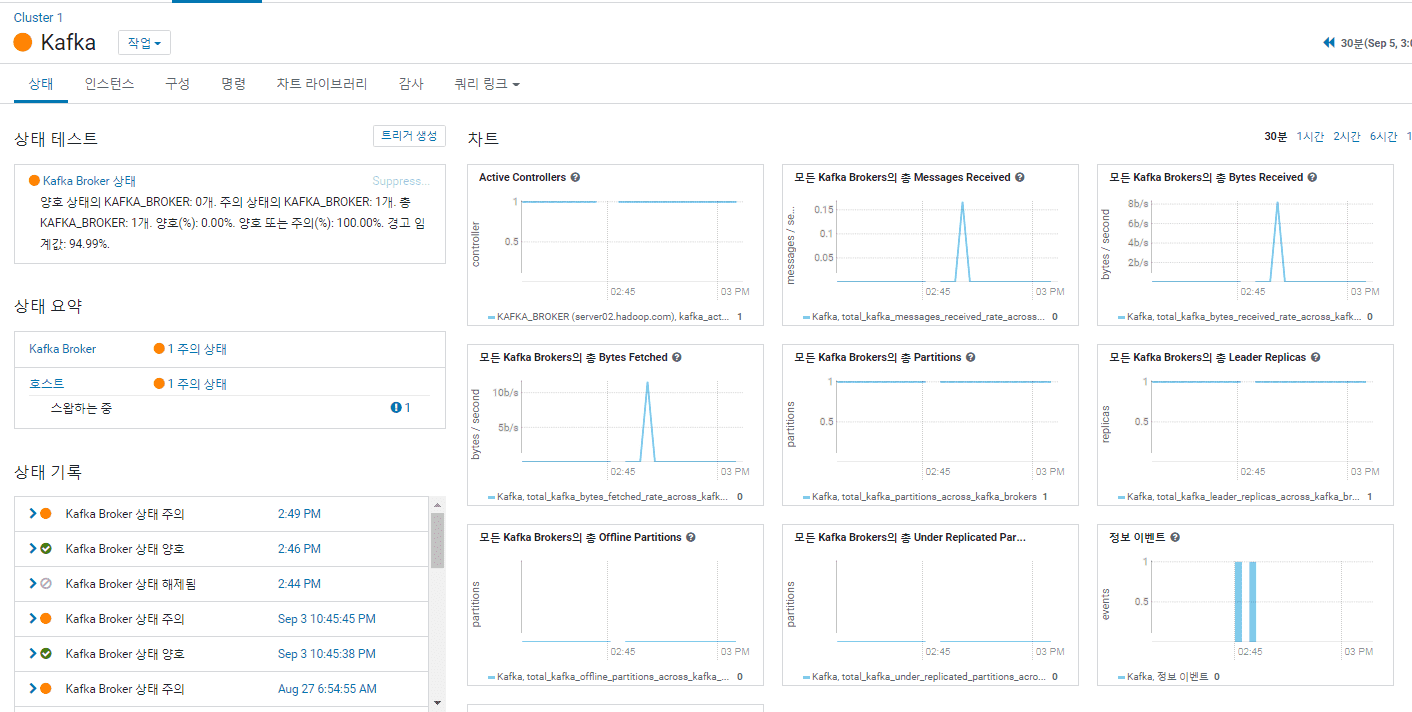
Task: Click the rewind time range double-arrow icon
Action: [x=1329, y=43]
